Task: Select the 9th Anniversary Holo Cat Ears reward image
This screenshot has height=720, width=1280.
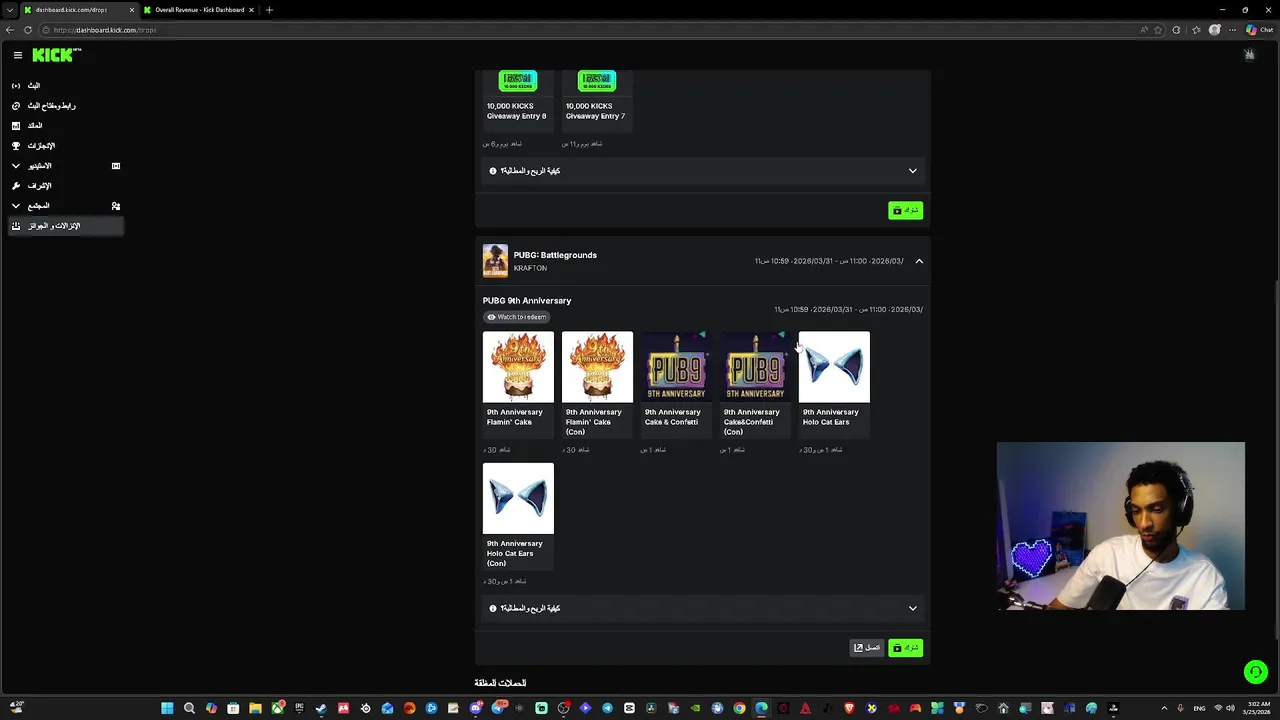Action: coord(834,367)
